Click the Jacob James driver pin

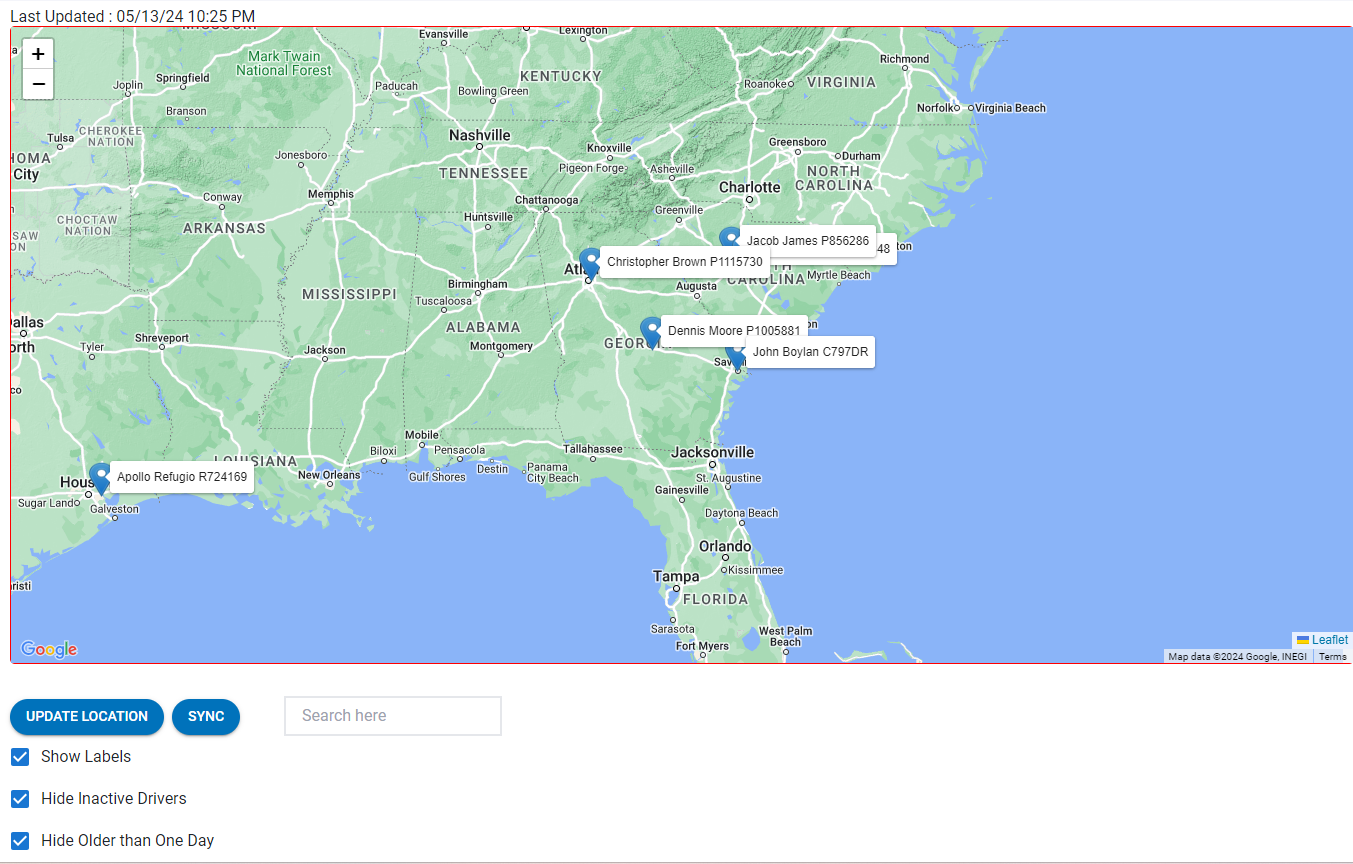(x=730, y=240)
